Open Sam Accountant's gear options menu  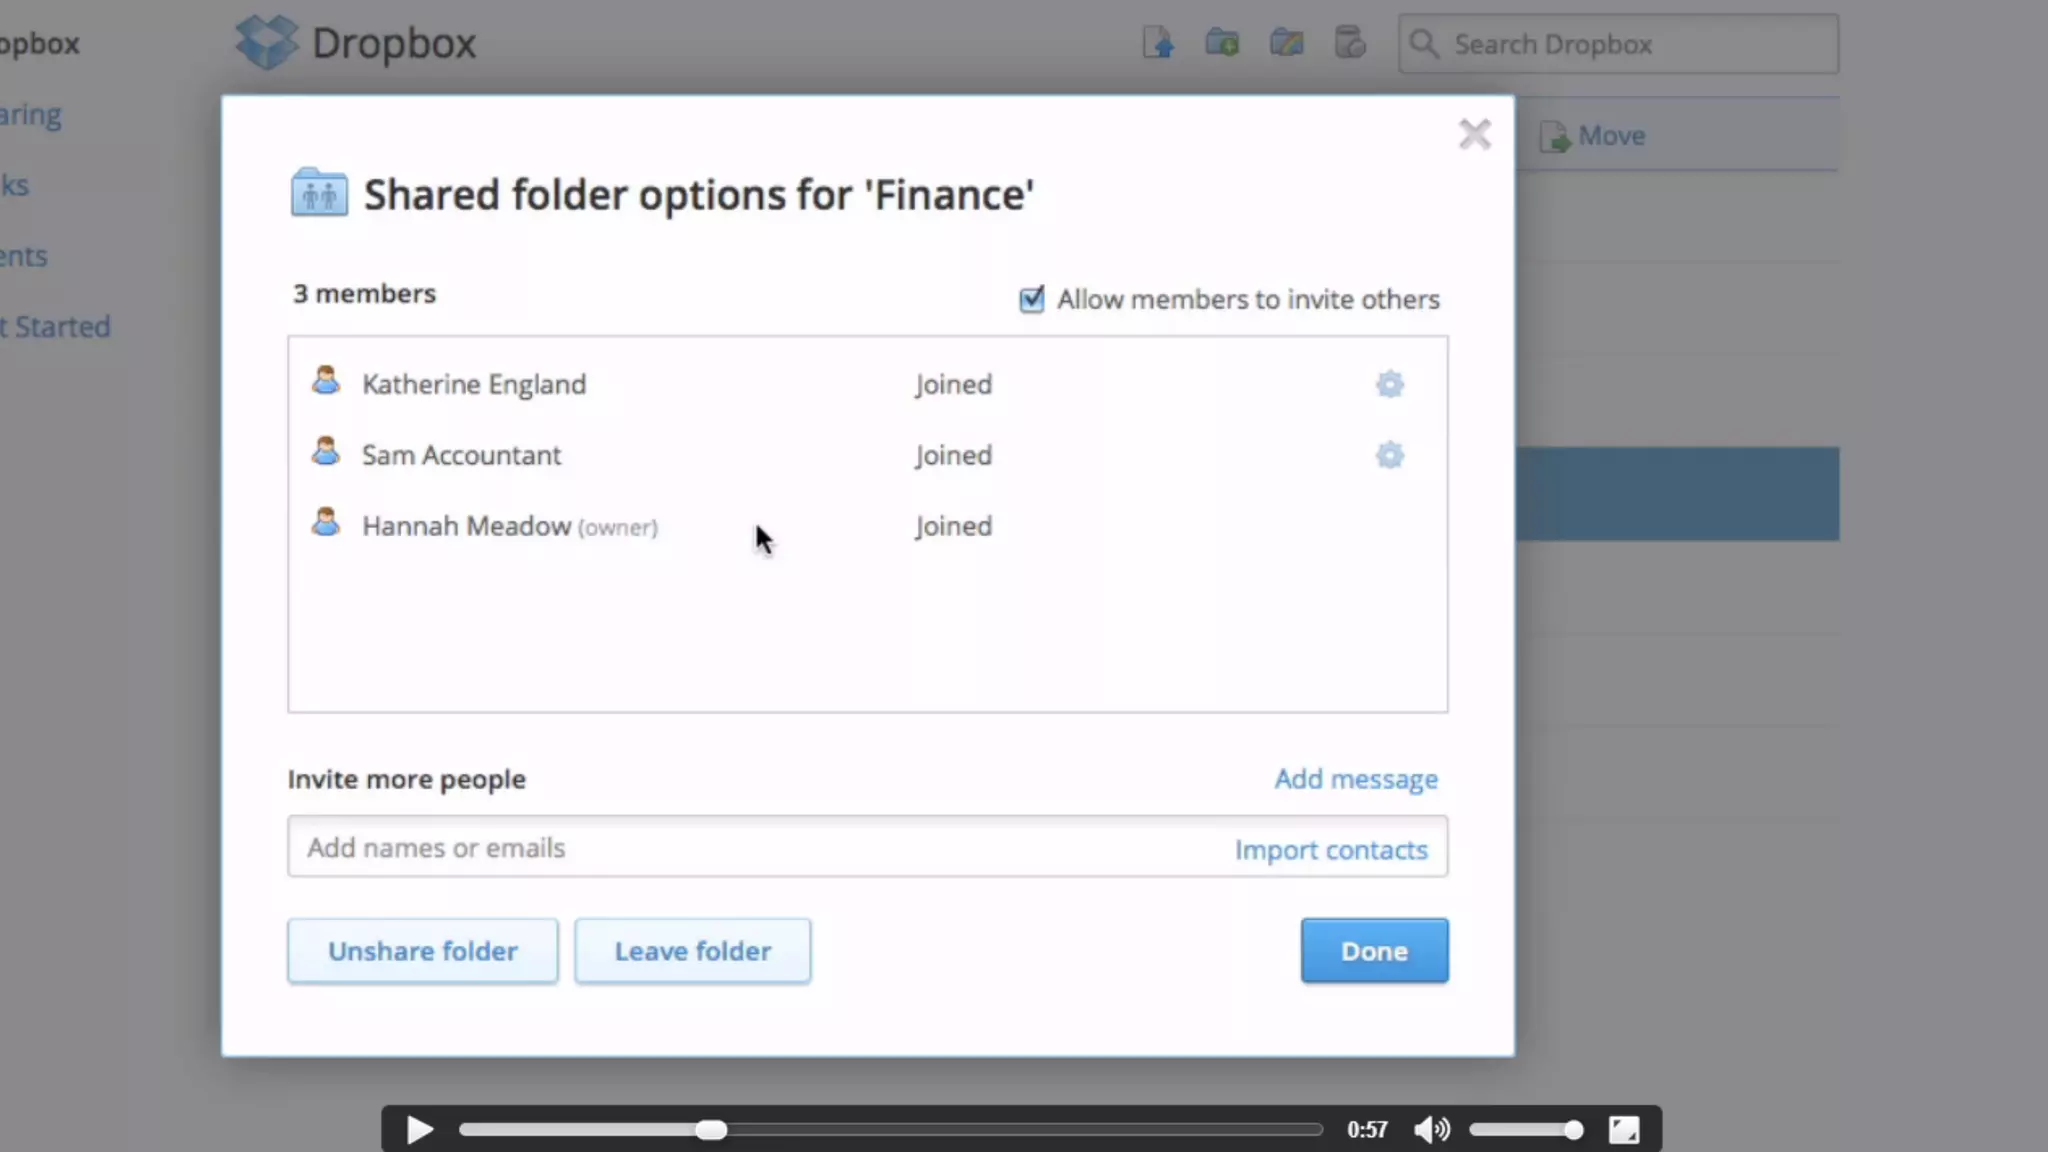click(1389, 455)
